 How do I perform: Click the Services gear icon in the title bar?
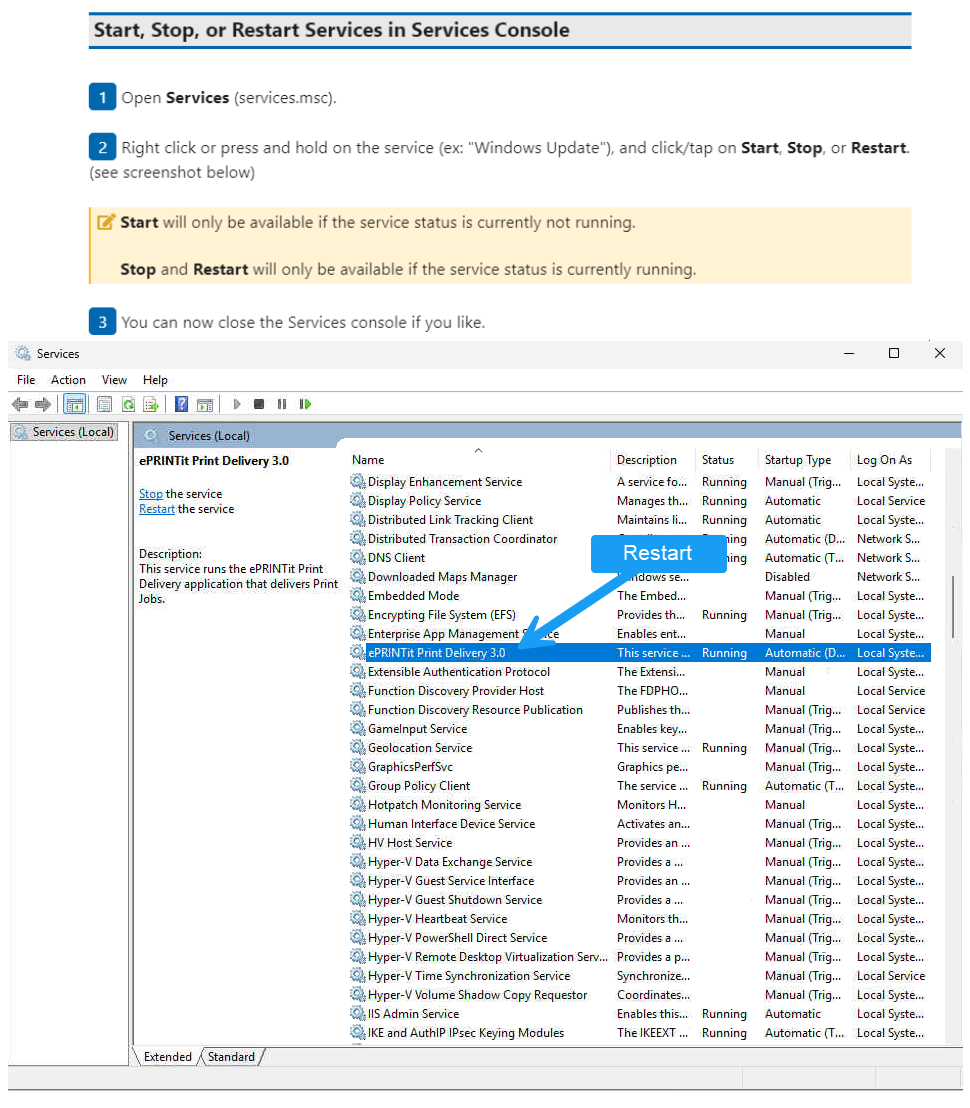[23, 353]
